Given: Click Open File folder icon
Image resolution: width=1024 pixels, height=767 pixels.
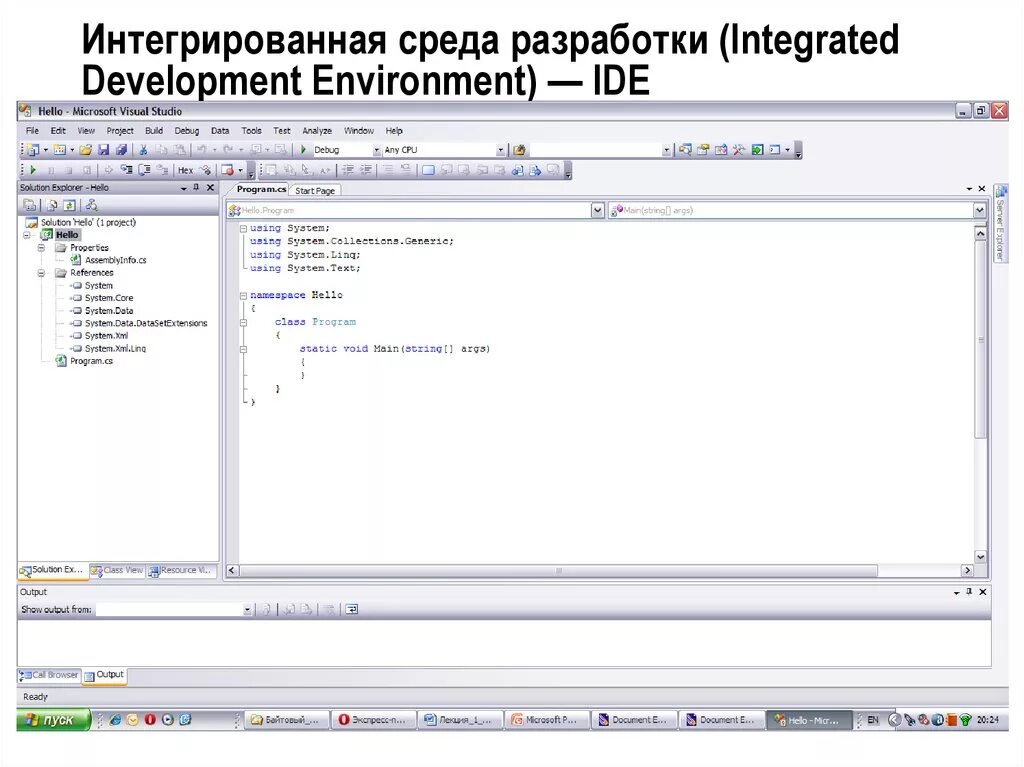Looking at the screenshot, I should click(86, 150).
